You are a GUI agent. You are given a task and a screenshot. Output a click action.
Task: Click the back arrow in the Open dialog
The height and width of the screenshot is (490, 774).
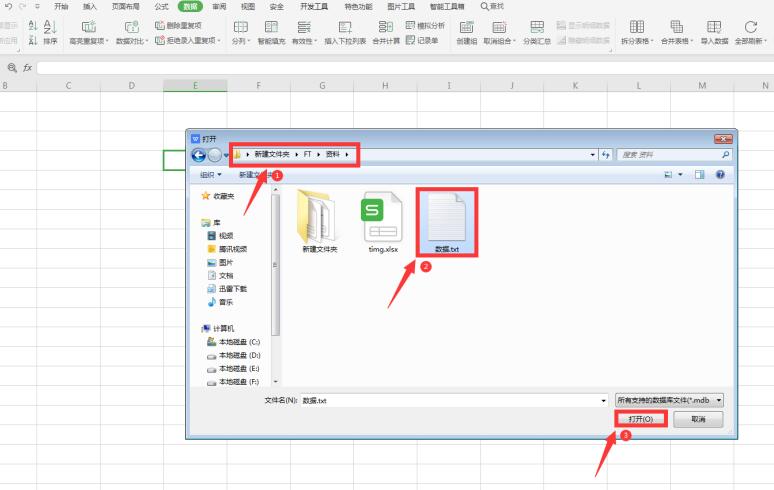point(198,155)
